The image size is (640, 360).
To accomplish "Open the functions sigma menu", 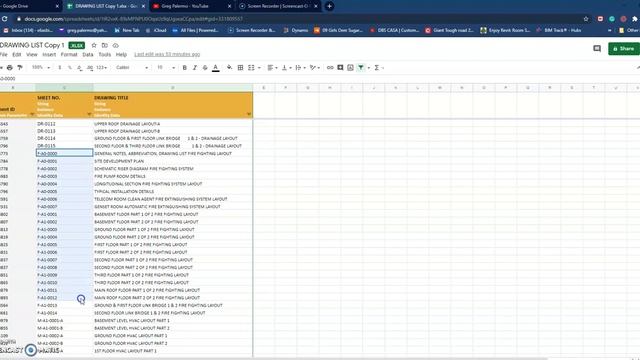I will 377,67.
